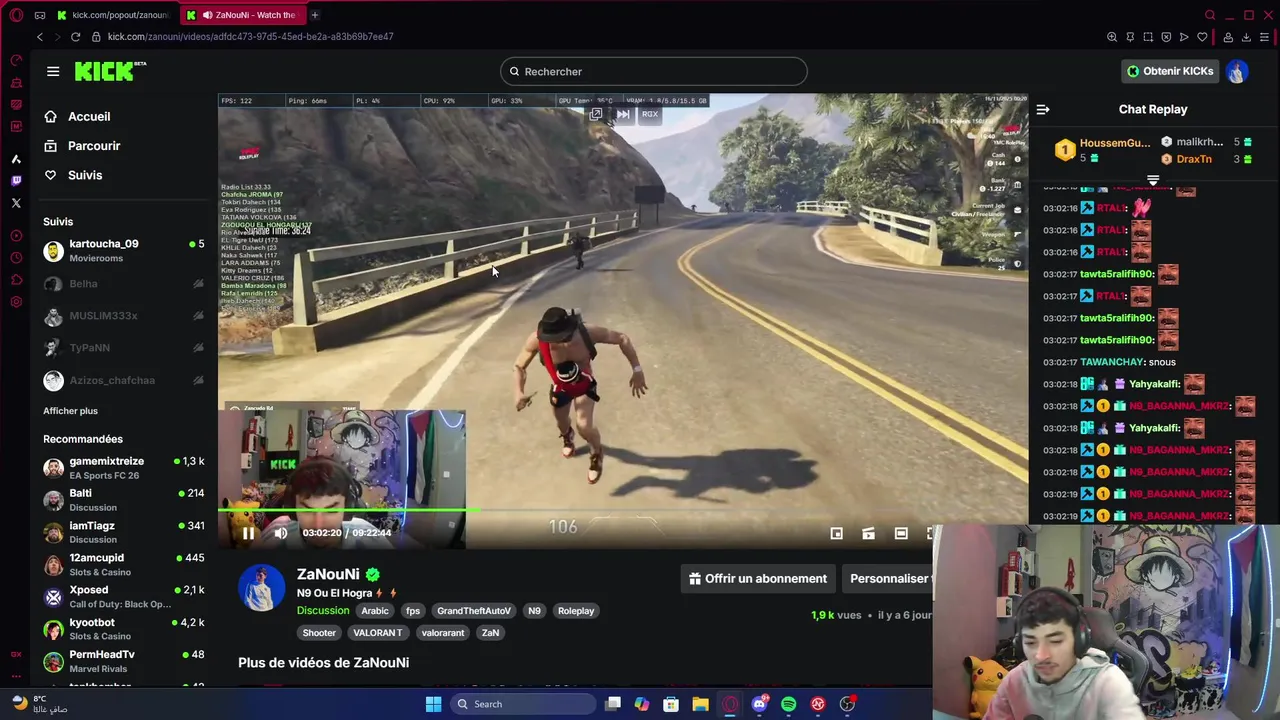Open Windows Start menu
The height and width of the screenshot is (720, 1280).
pos(433,704)
